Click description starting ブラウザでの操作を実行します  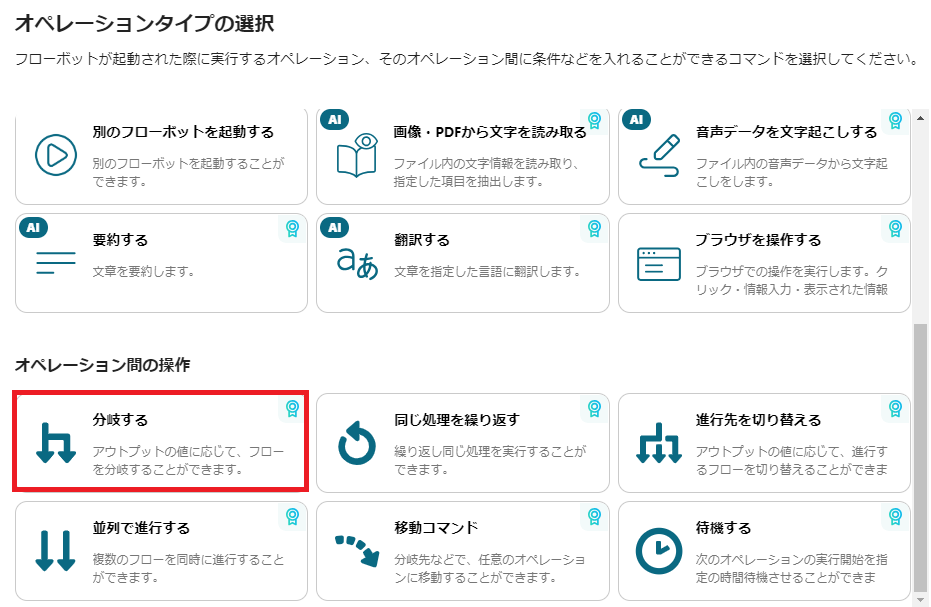[791, 280]
